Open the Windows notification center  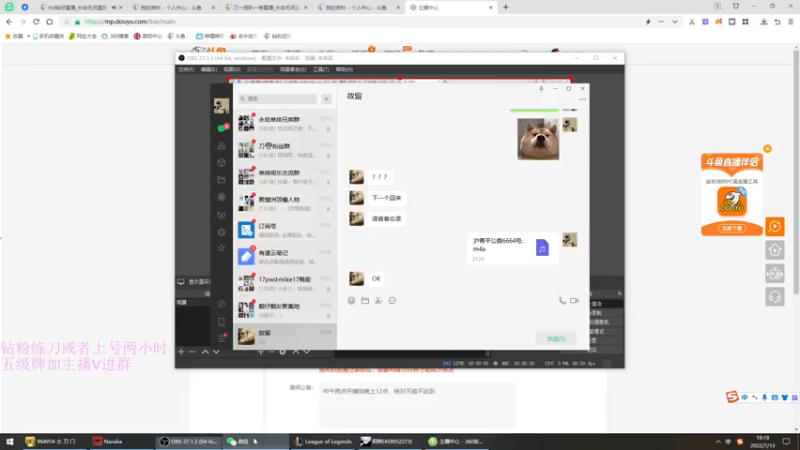pos(787,442)
